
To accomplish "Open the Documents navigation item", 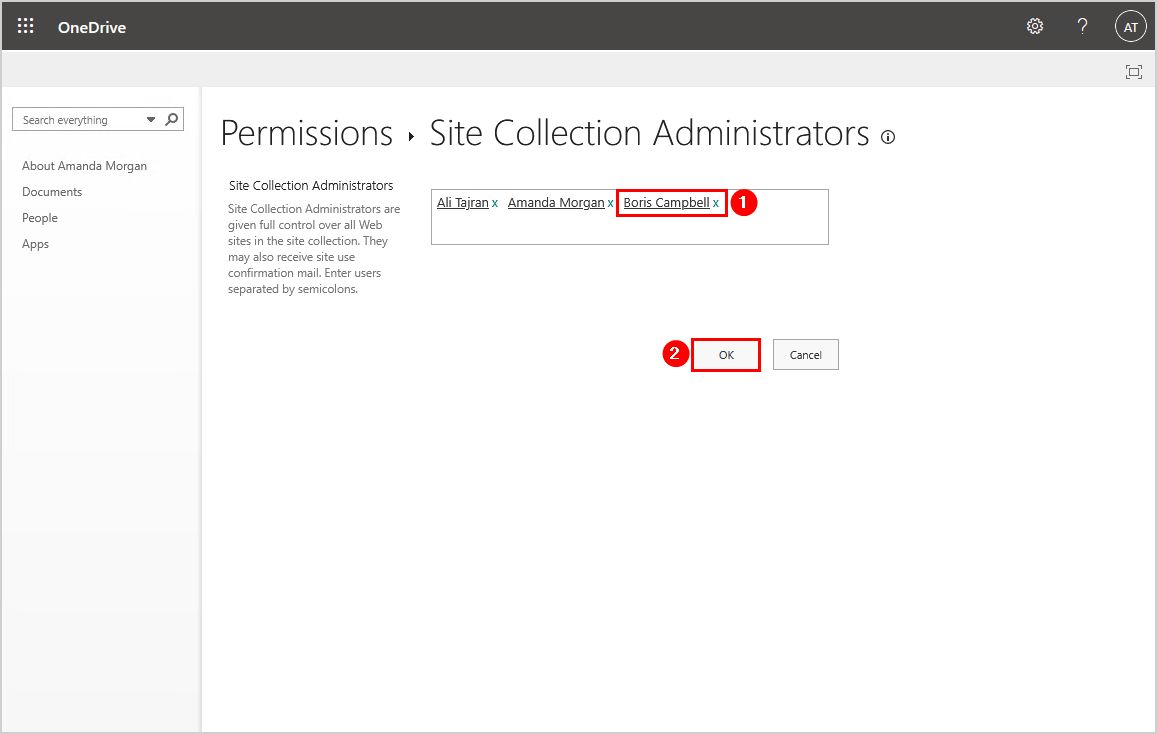I will click(x=52, y=192).
